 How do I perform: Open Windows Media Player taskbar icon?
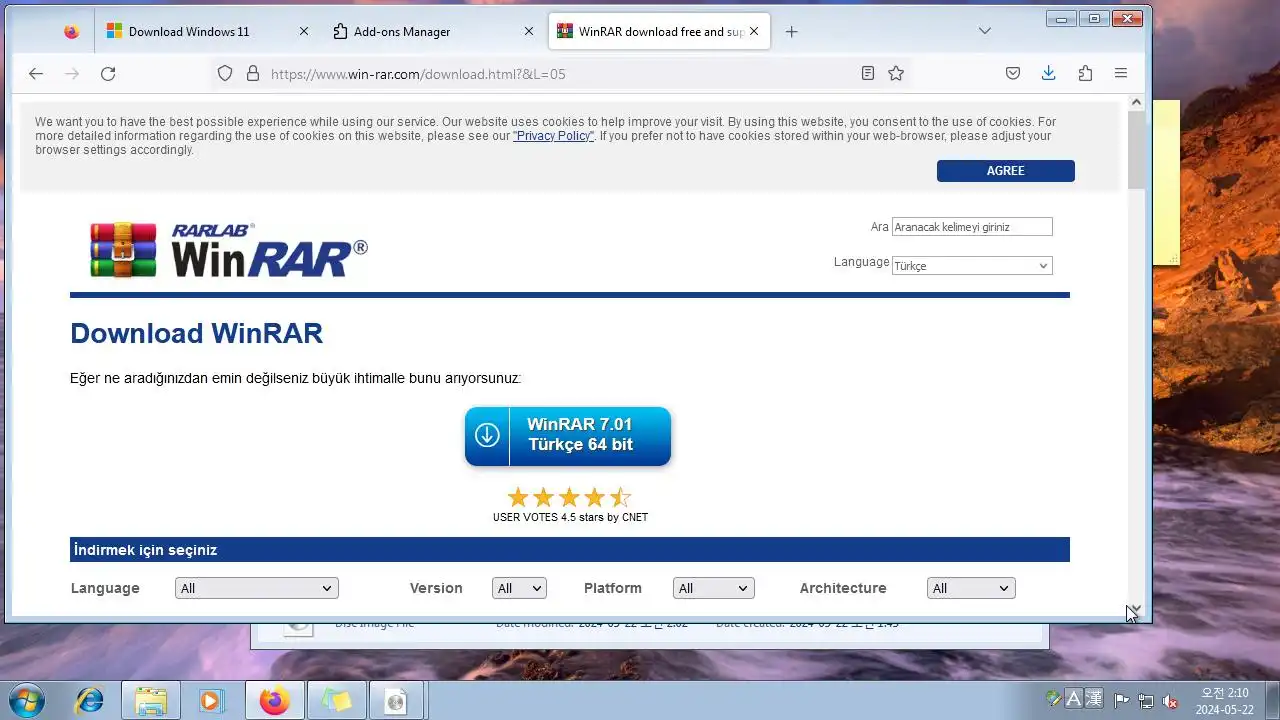[211, 701]
